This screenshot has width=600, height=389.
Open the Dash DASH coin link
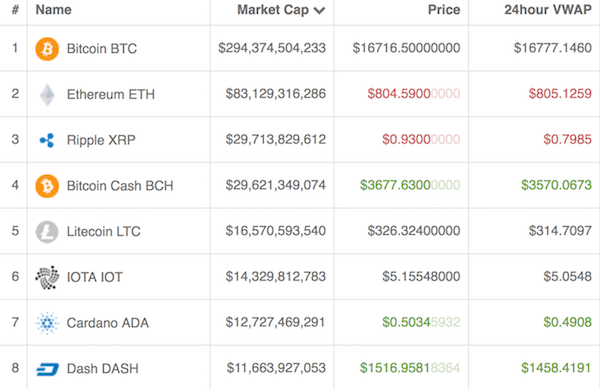103,369
